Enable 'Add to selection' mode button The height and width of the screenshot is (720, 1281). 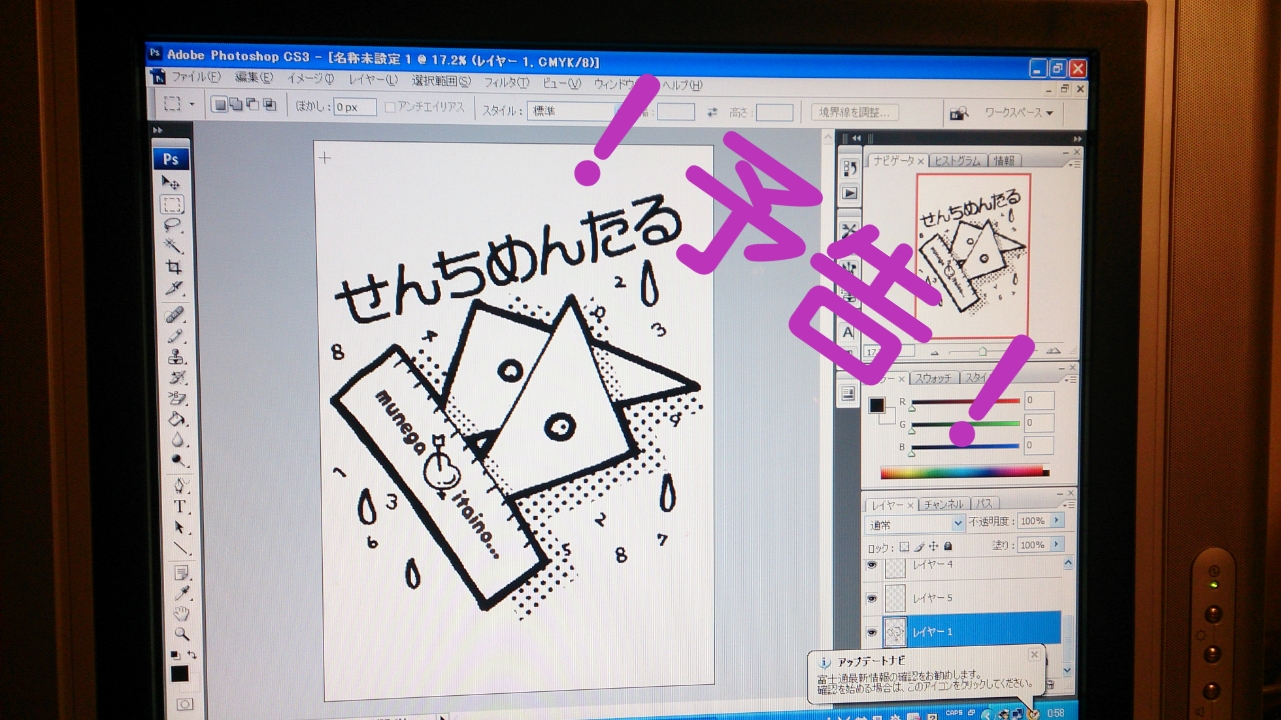236,104
